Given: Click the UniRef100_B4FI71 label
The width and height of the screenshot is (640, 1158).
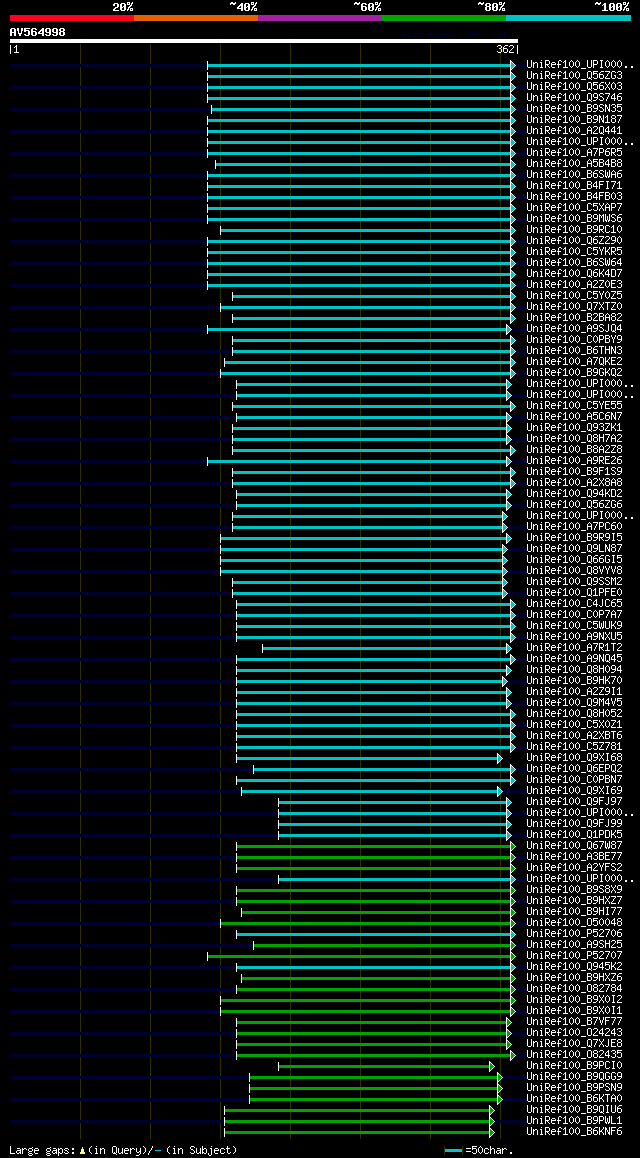Looking at the screenshot, I should 574,185.
